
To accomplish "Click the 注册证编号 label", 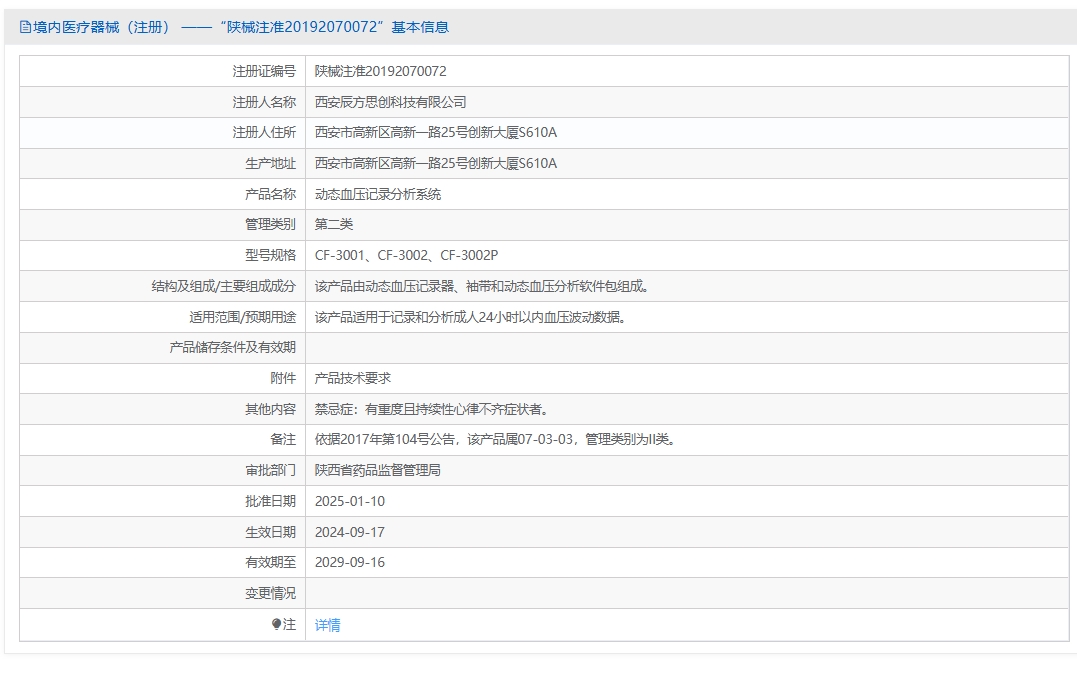I will (x=264, y=71).
